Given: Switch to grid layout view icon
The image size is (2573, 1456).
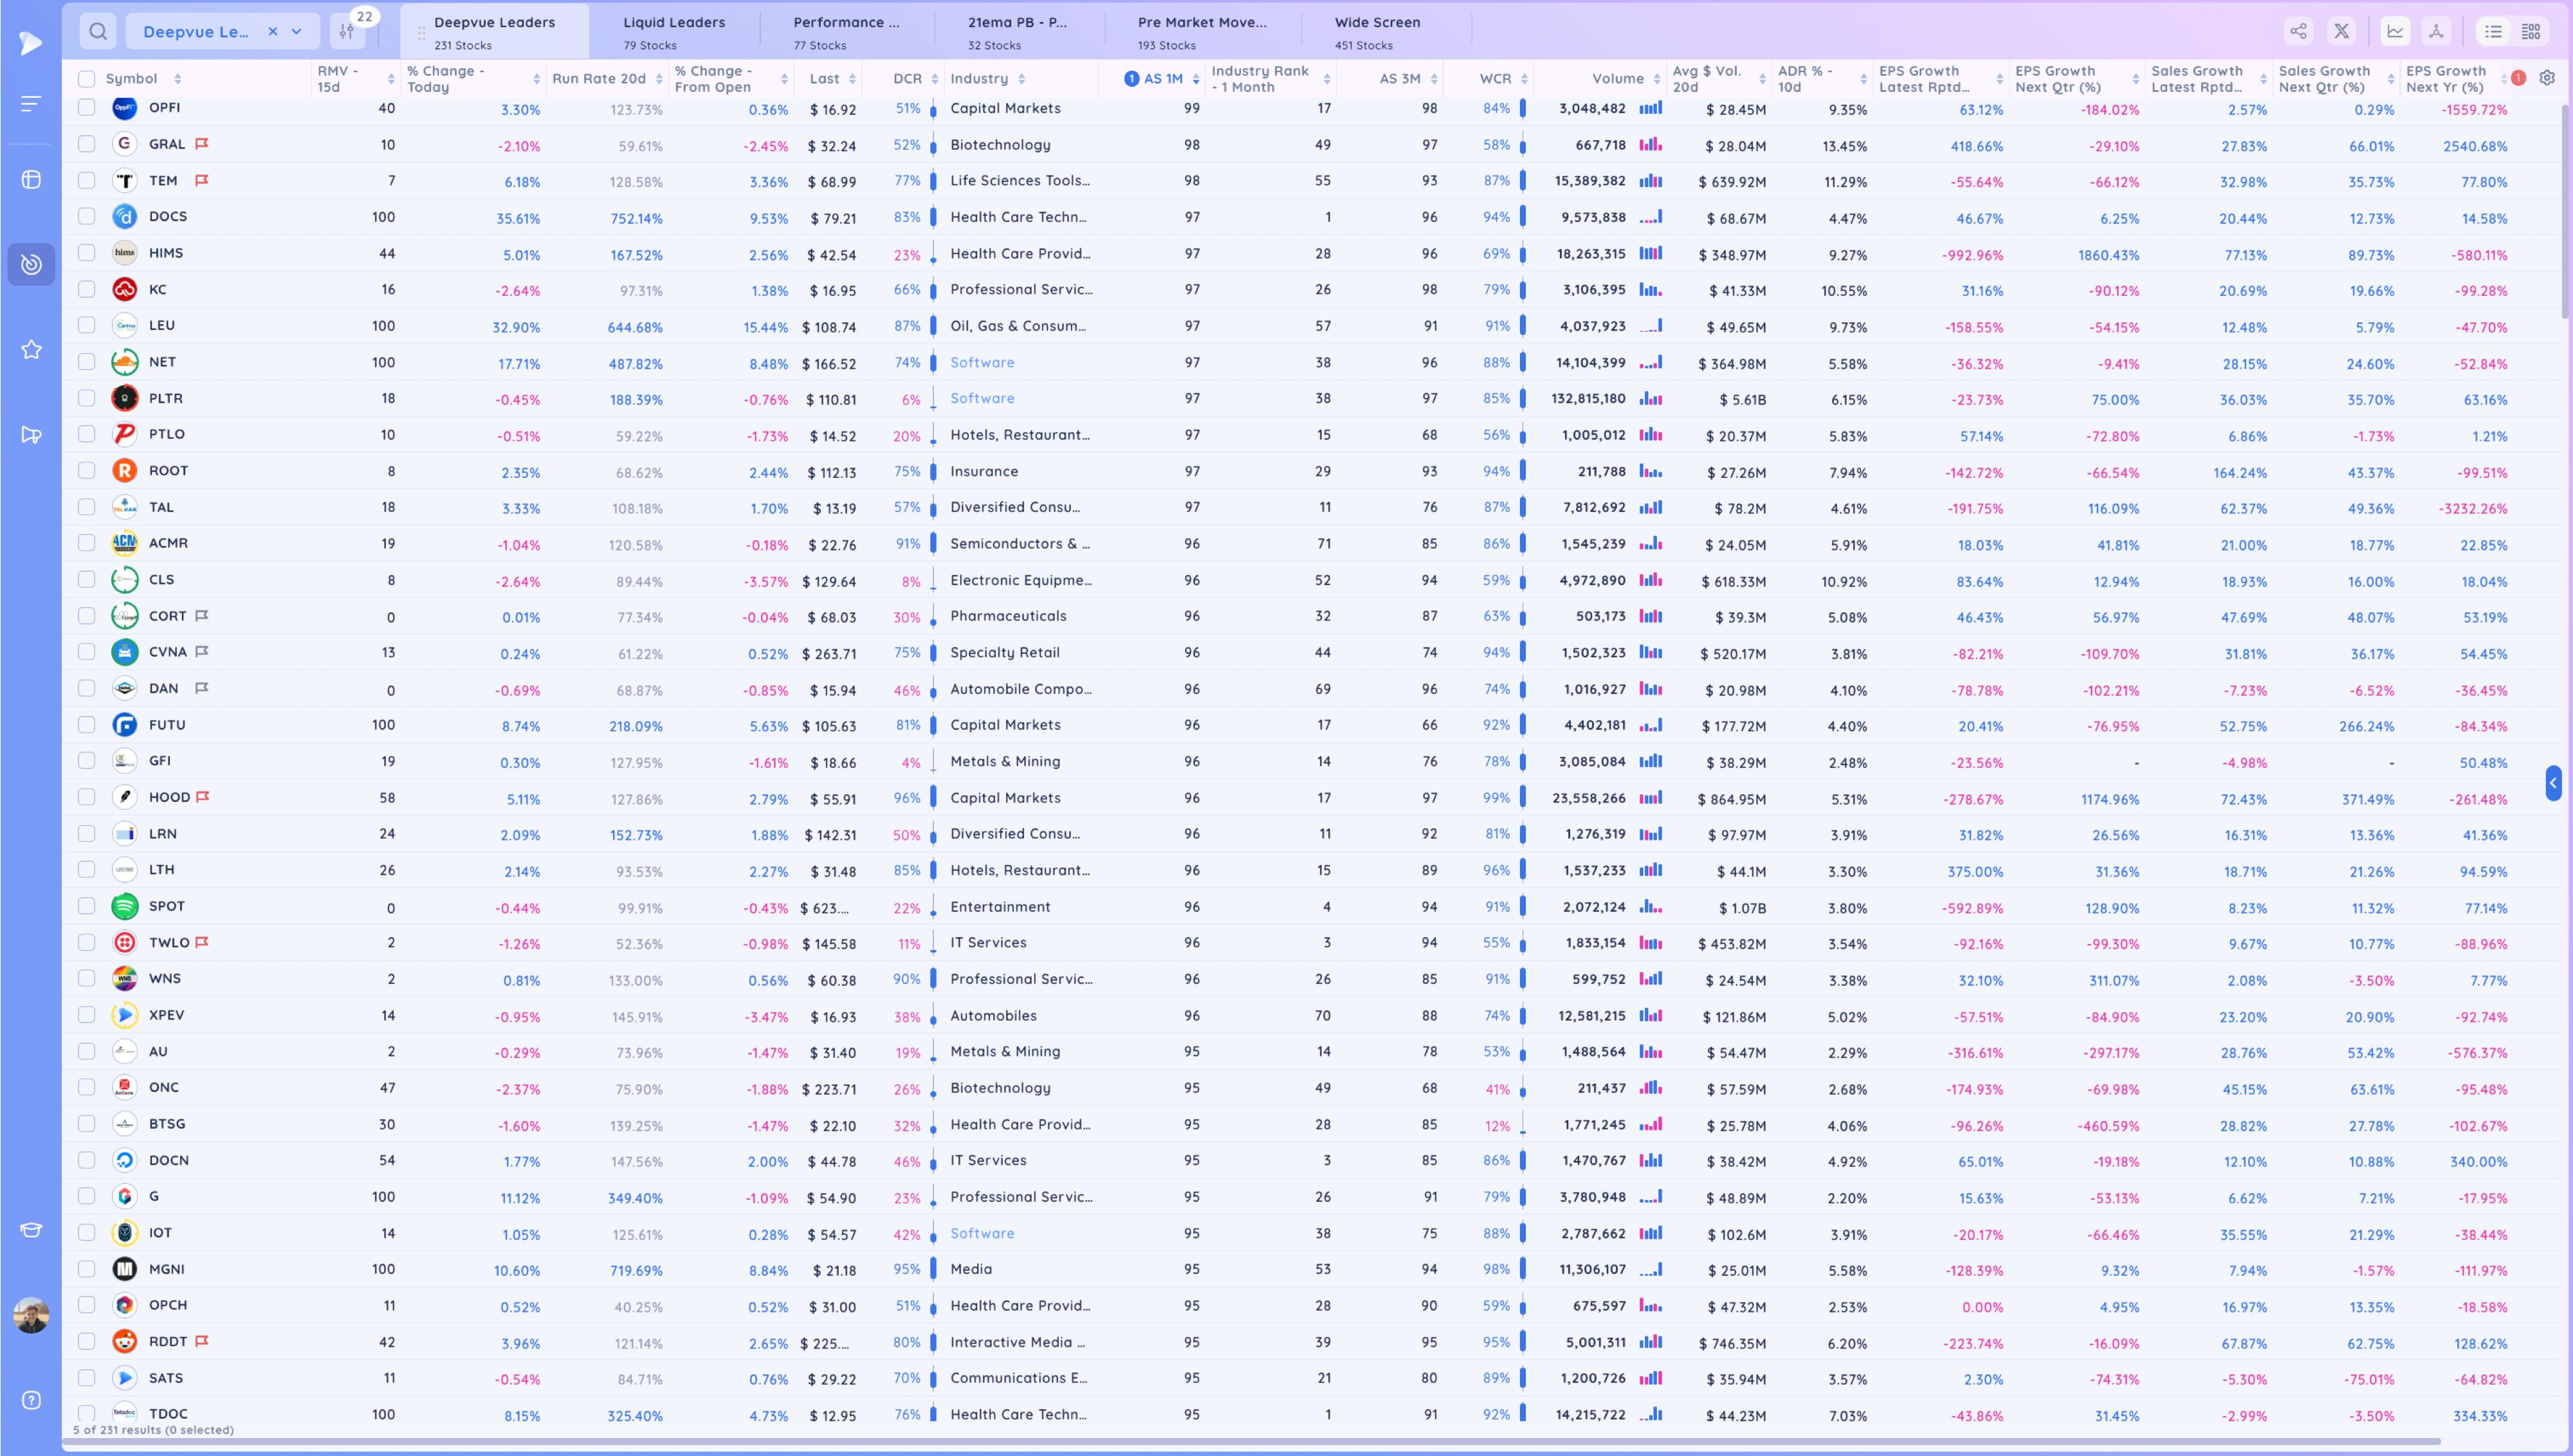Looking at the screenshot, I should (x=2531, y=31).
